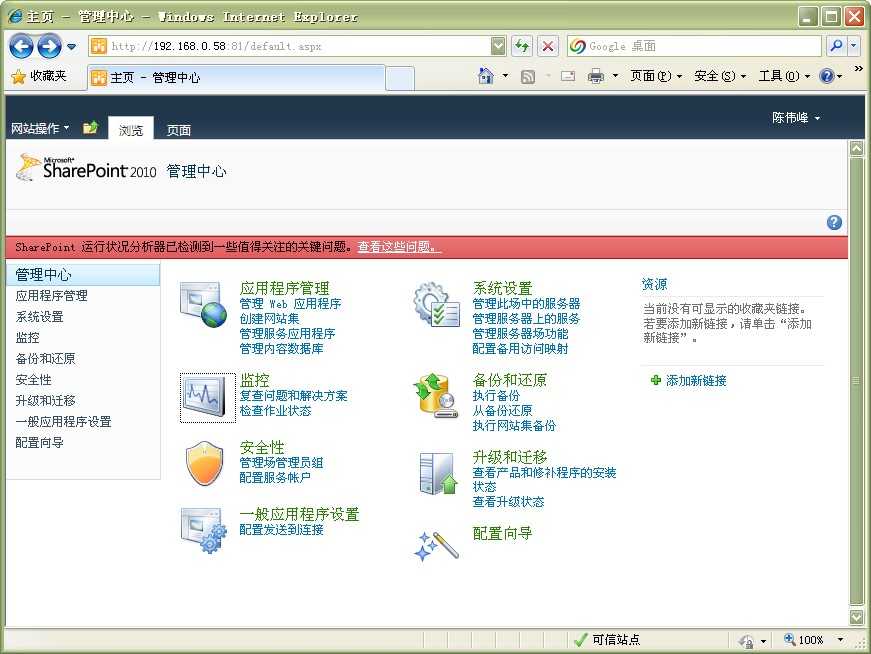Expand the toolbar overflow chevron

[x=858, y=69]
